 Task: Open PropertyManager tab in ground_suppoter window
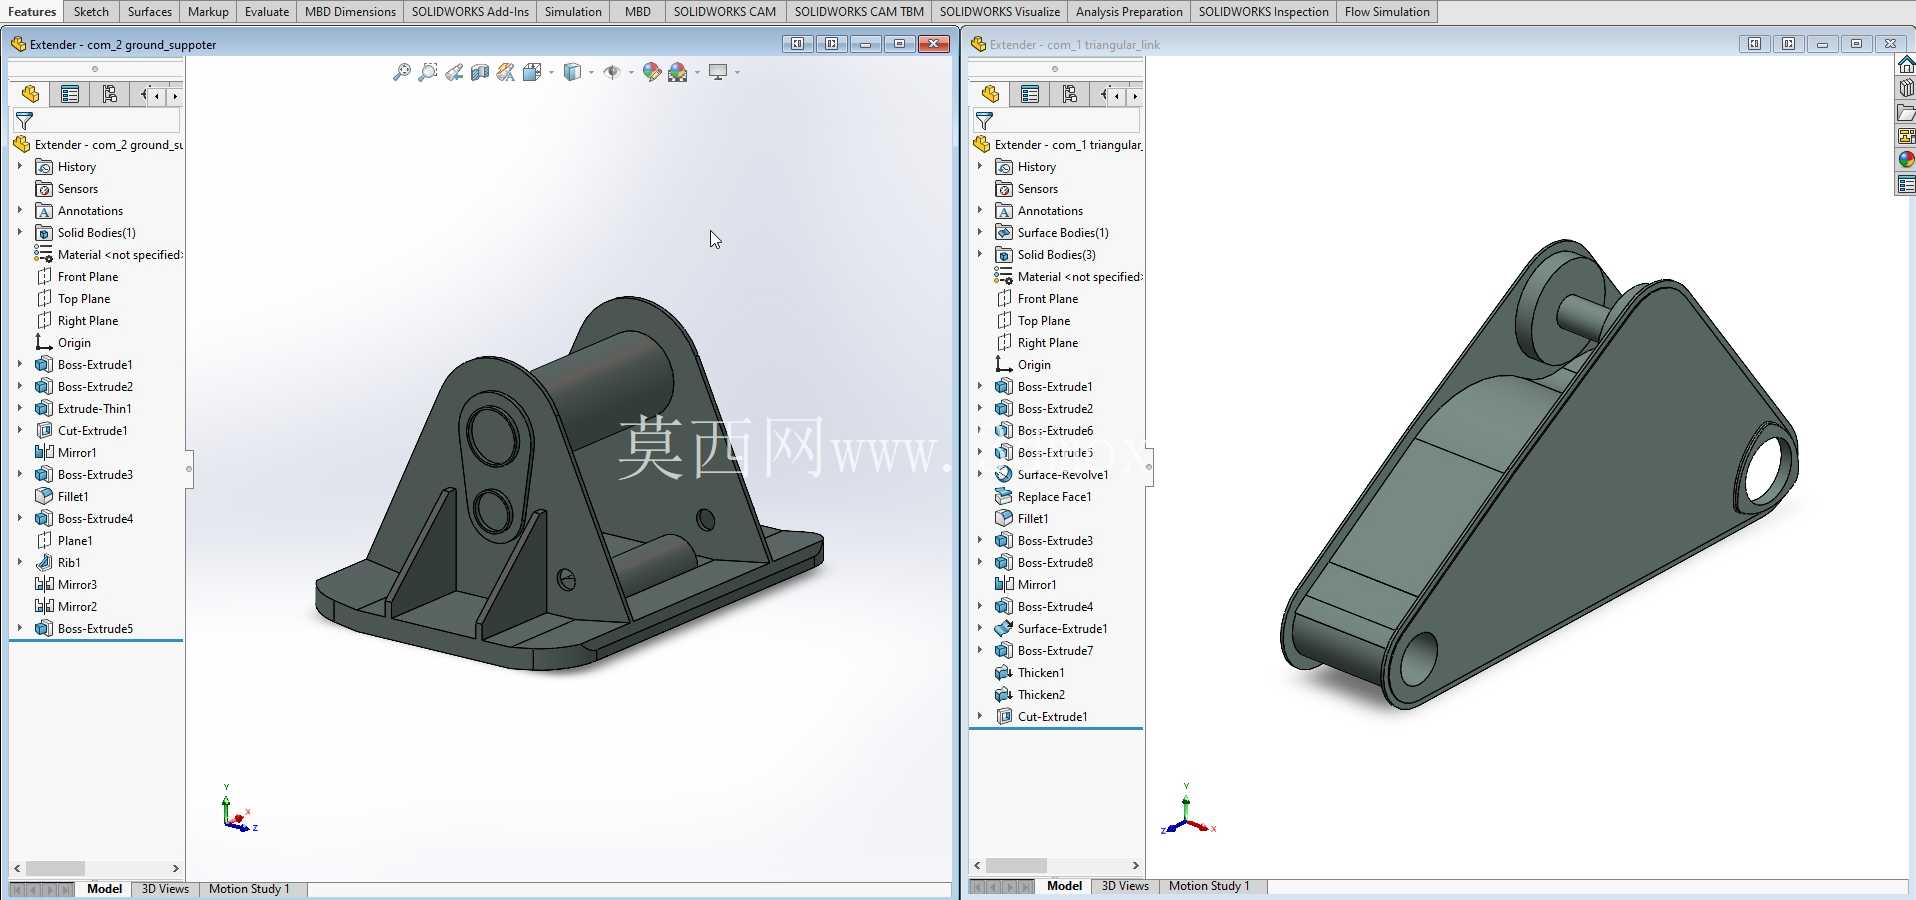[70, 94]
